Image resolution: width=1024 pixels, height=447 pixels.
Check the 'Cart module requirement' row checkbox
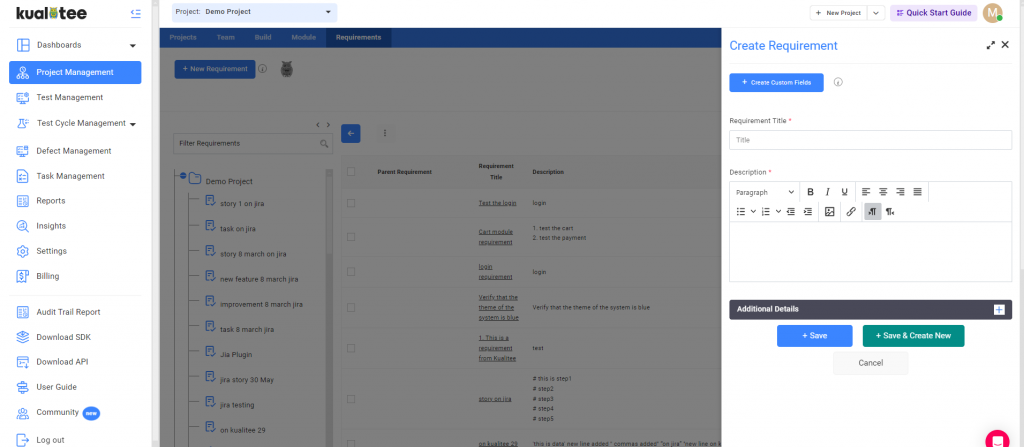point(351,237)
